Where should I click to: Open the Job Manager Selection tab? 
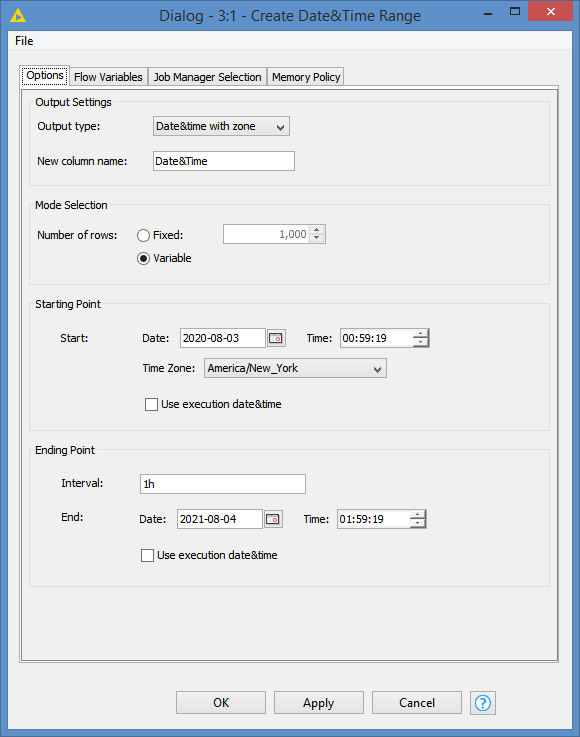tap(207, 77)
